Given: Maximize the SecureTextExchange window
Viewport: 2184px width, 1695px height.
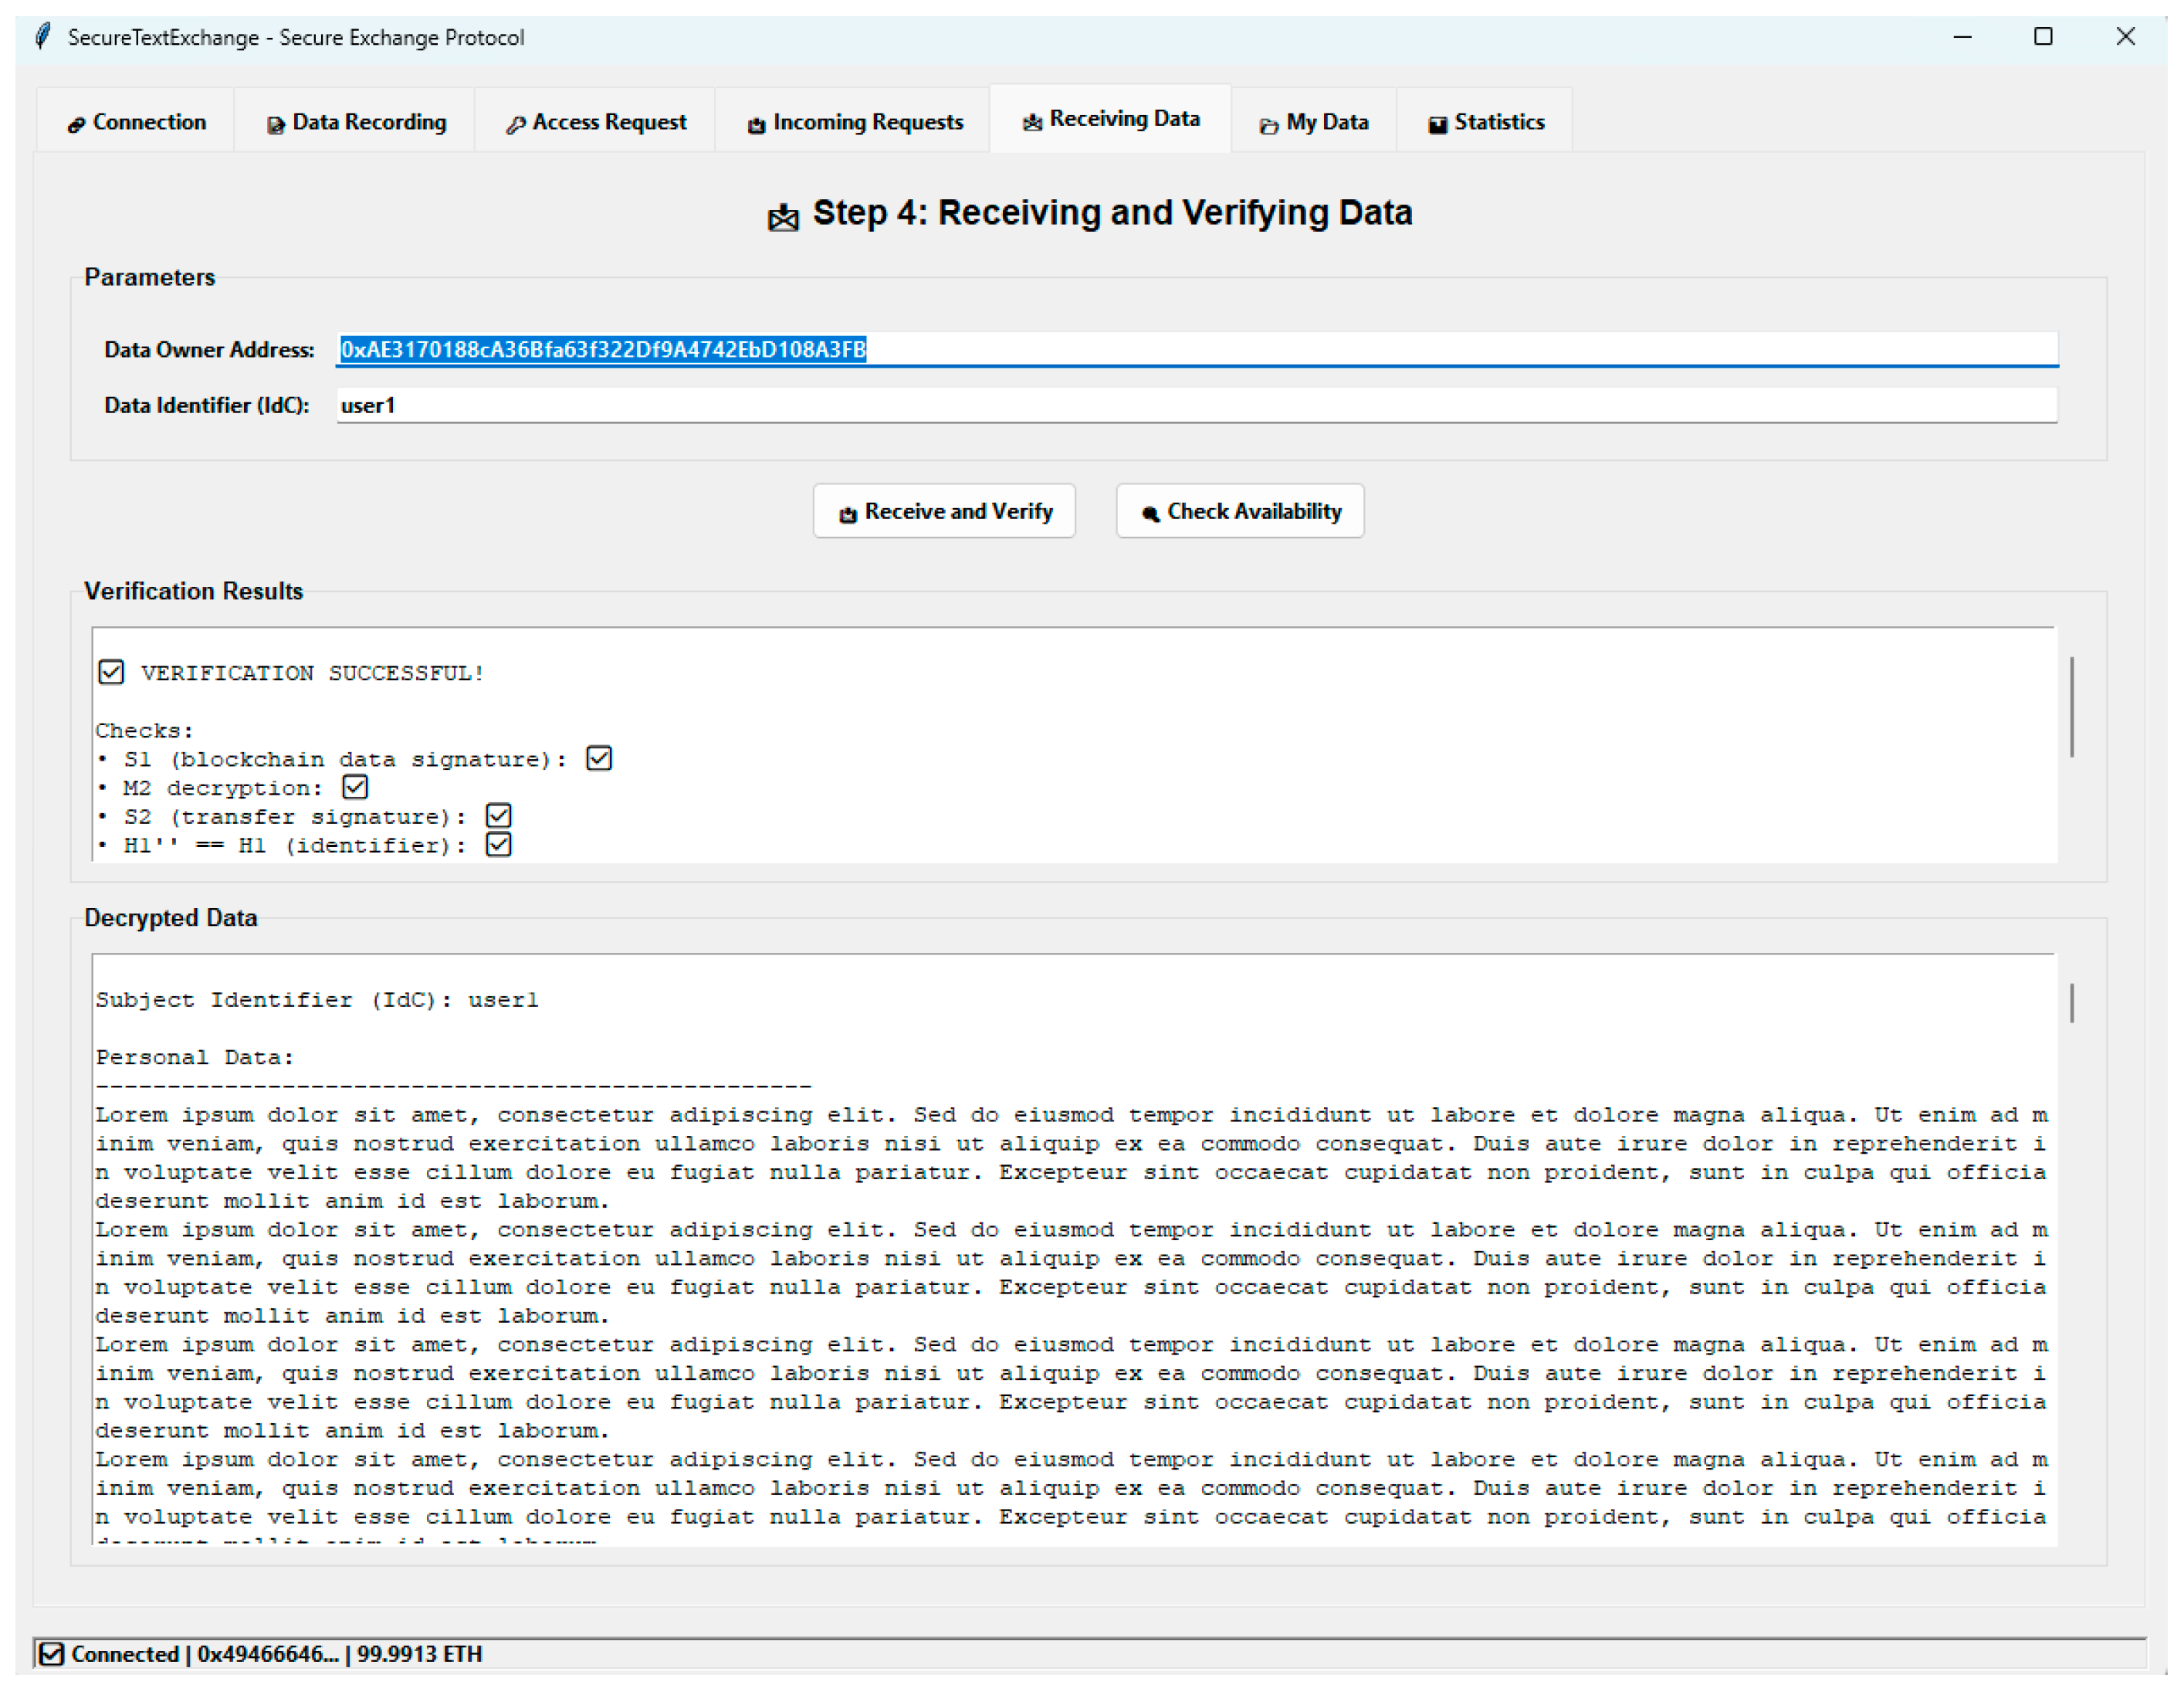Looking at the screenshot, I should (x=2043, y=37).
